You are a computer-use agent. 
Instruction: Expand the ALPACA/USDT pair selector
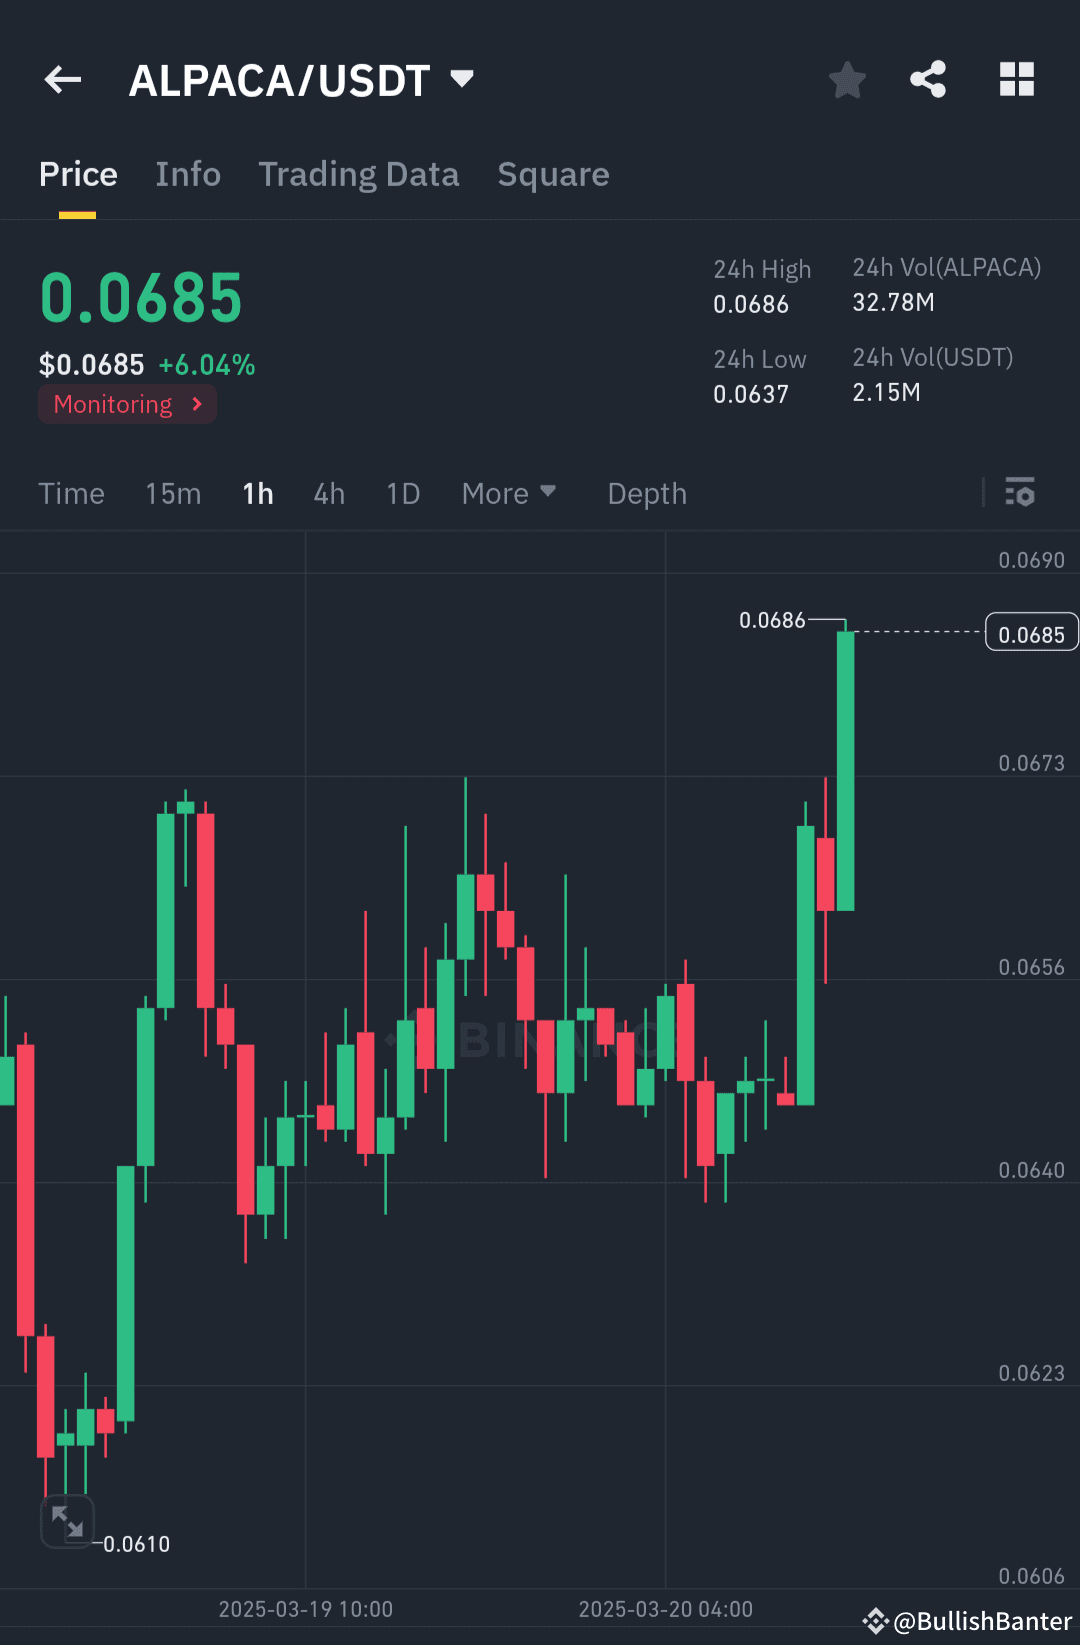coord(461,78)
